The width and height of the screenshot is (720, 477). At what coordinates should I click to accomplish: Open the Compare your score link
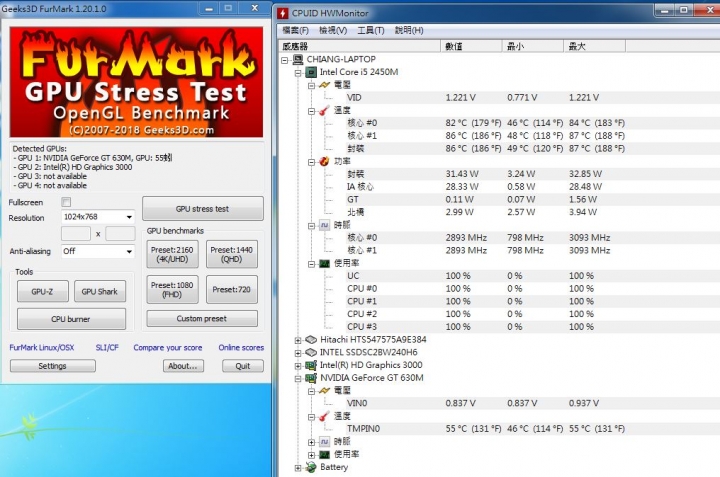tap(168, 348)
